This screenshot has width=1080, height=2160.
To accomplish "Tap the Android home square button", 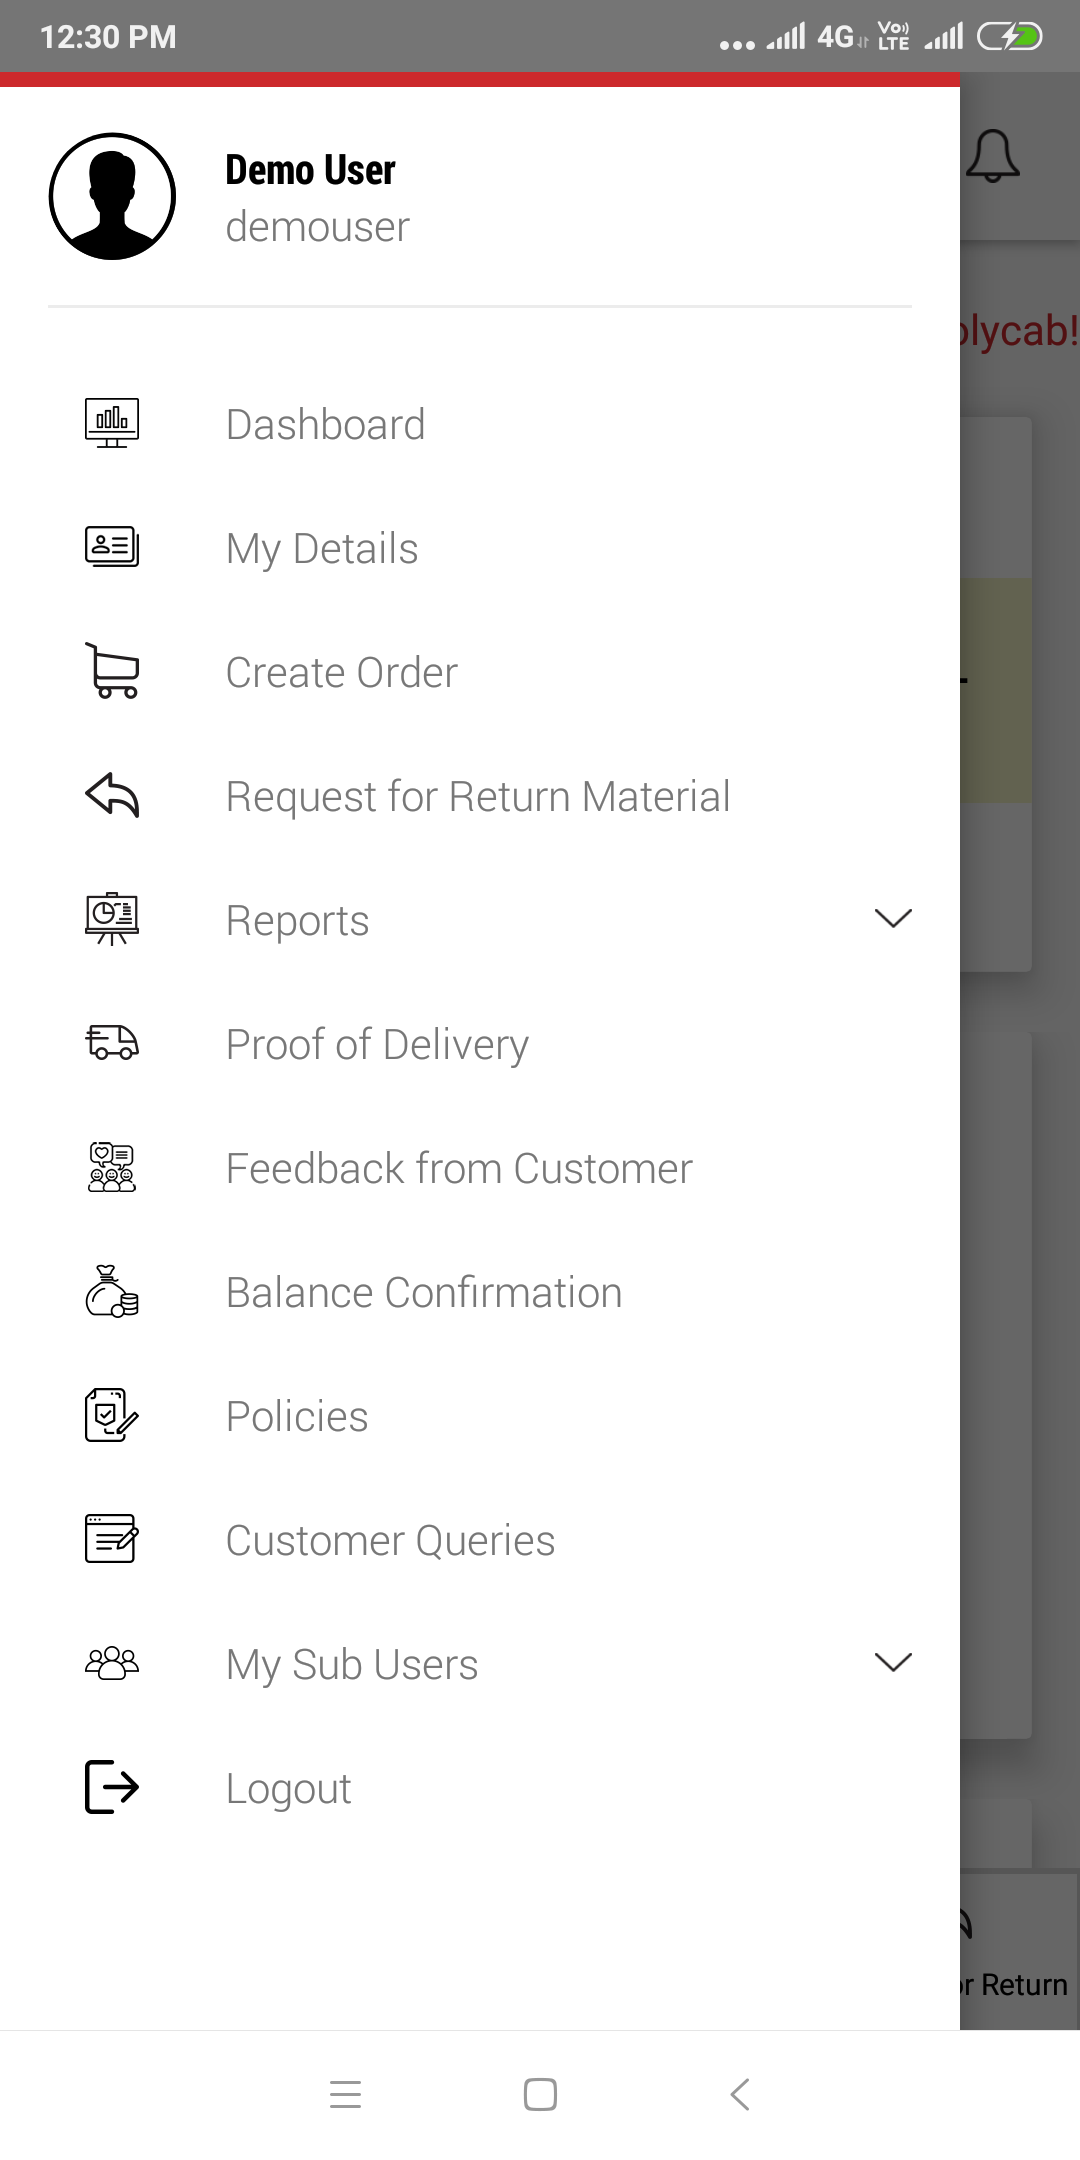I will point(540,2094).
